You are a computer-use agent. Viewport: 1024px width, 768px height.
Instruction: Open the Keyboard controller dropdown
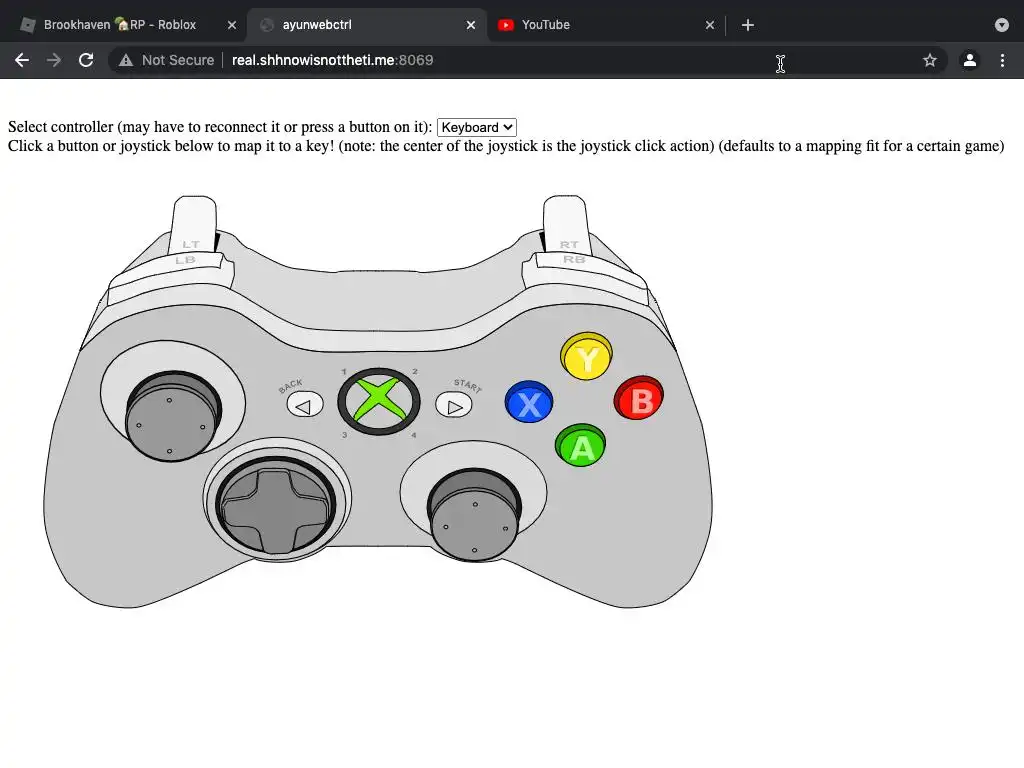click(x=477, y=127)
